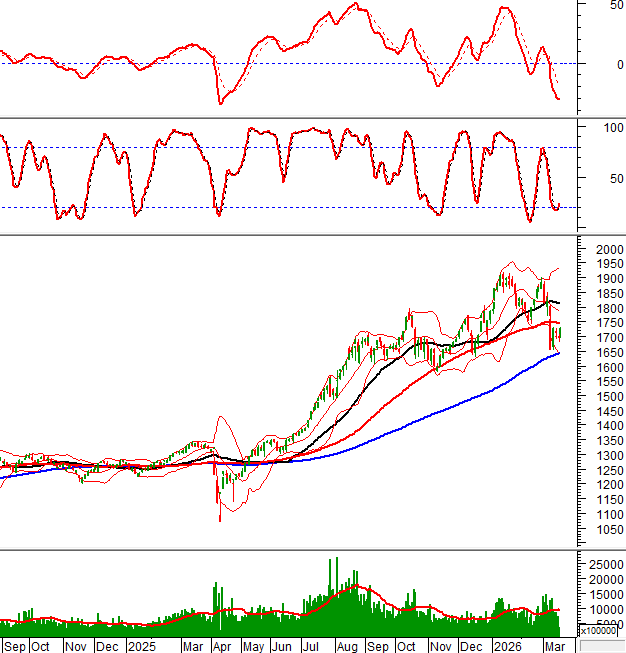Select the Aug month label on time axis
Screen dimensions: 626x653
tap(346, 646)
